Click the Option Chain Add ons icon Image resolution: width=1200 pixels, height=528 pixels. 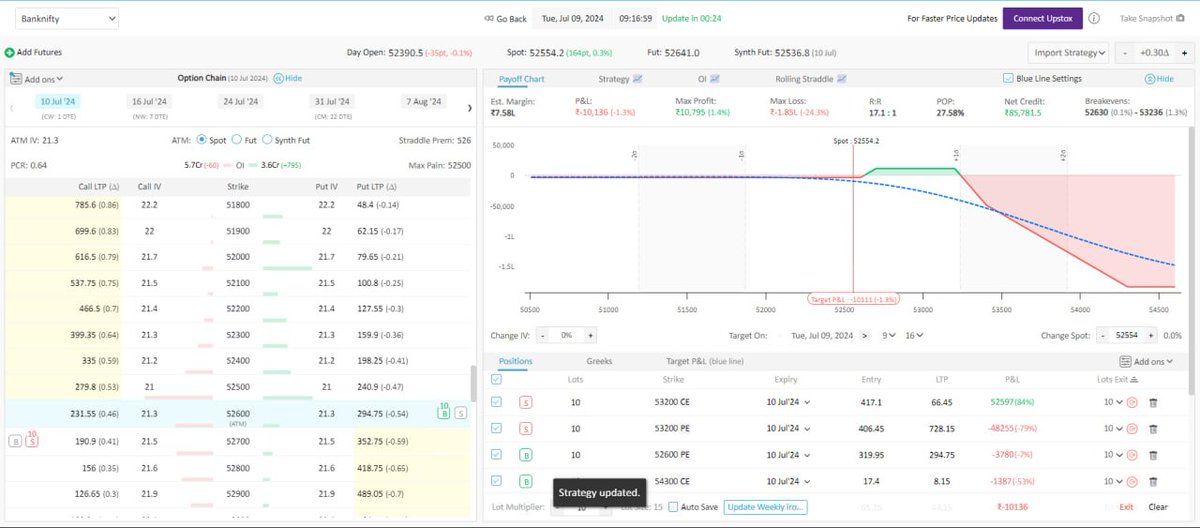16,78
